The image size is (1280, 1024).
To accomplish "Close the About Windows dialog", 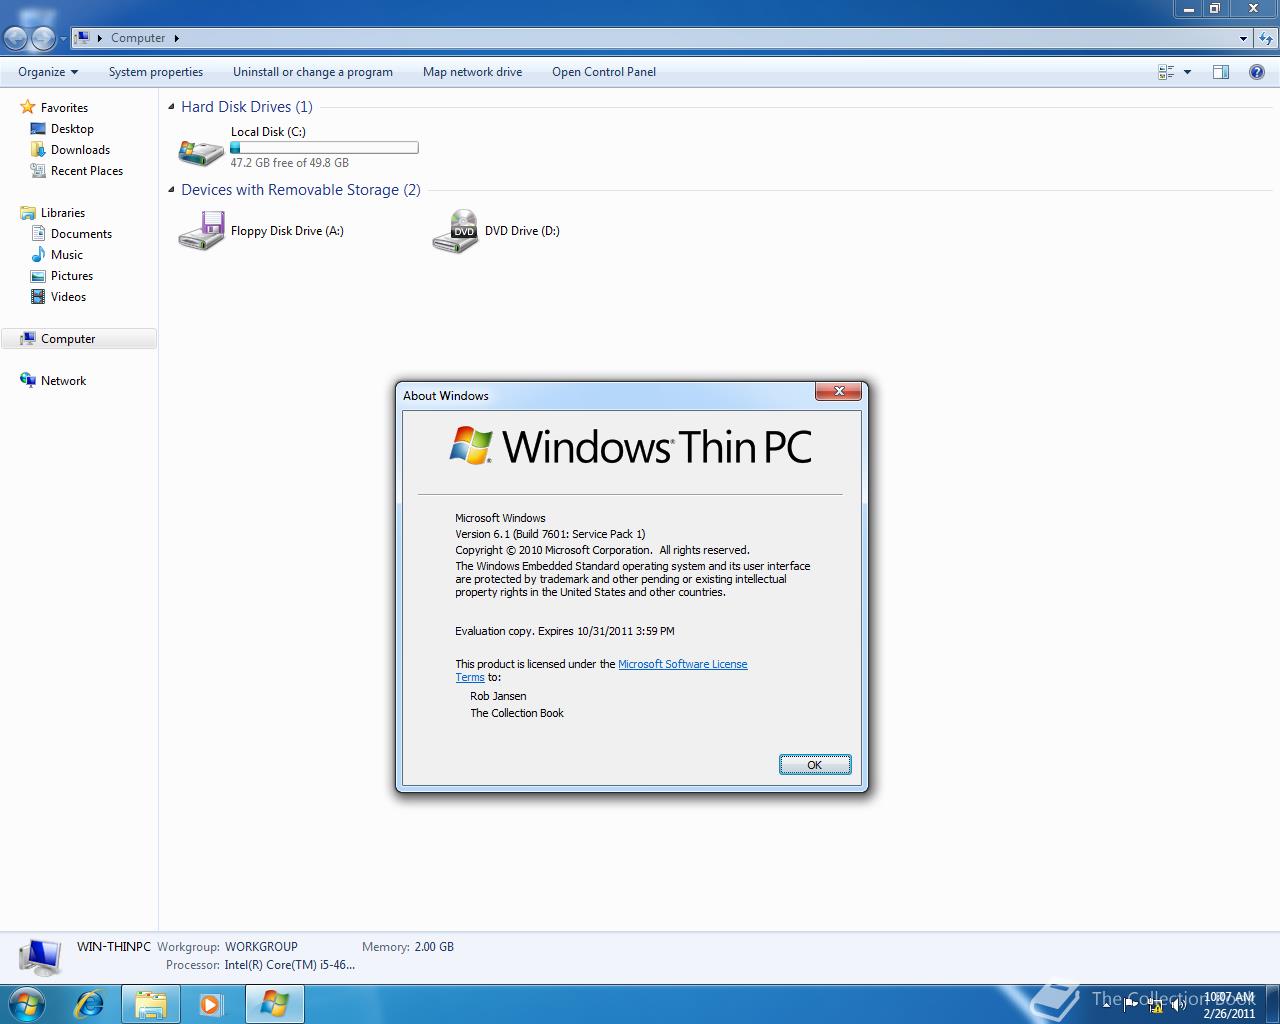I will [839, 391].
